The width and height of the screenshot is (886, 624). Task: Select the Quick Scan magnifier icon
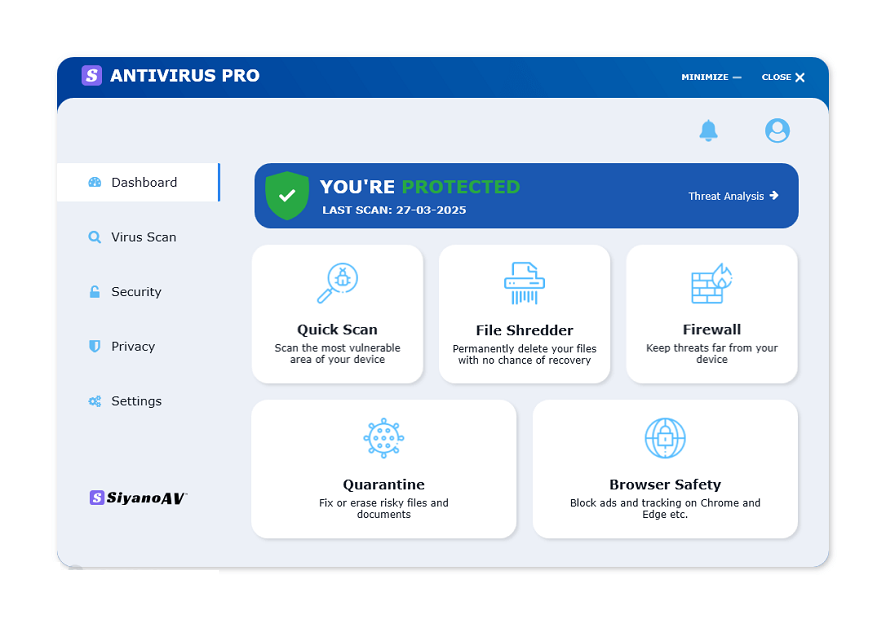click(337, 283)
